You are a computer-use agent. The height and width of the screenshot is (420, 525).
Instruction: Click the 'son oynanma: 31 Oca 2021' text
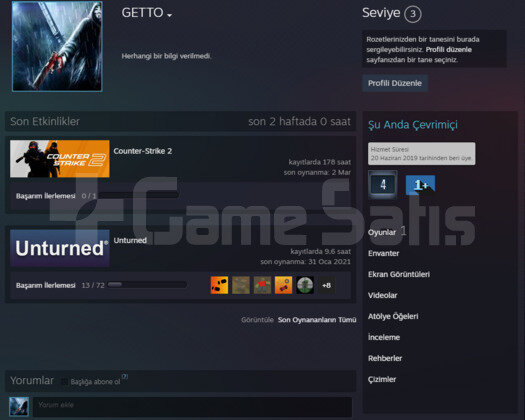point(306,262)
